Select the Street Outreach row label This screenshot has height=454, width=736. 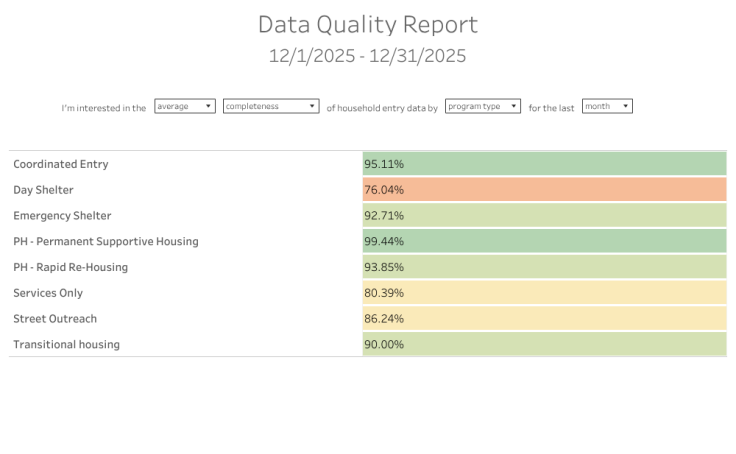(x=55, y=319)
